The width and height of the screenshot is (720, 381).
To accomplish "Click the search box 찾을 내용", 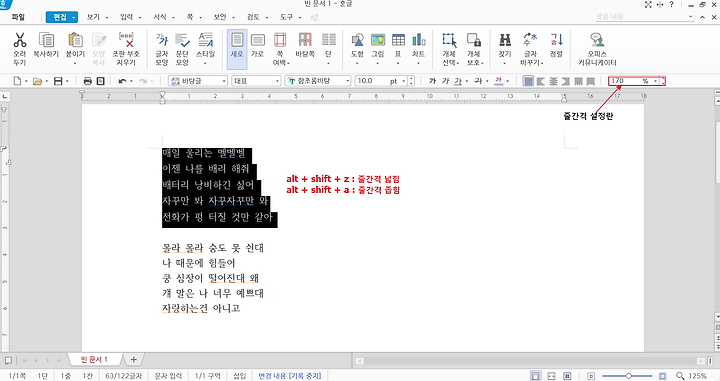I will [645, 17].
